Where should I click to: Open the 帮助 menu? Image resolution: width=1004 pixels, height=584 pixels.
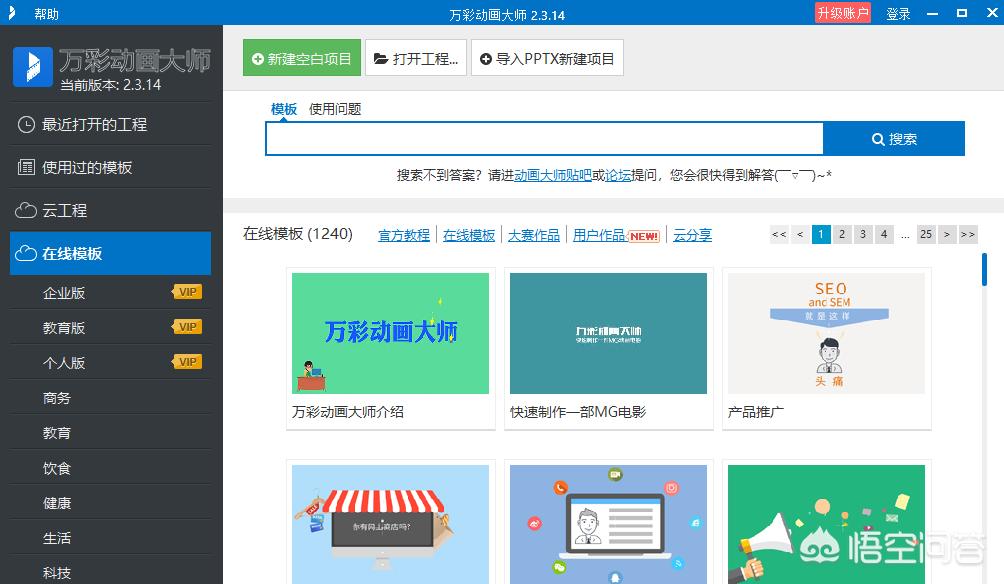(x=46, y=13)
